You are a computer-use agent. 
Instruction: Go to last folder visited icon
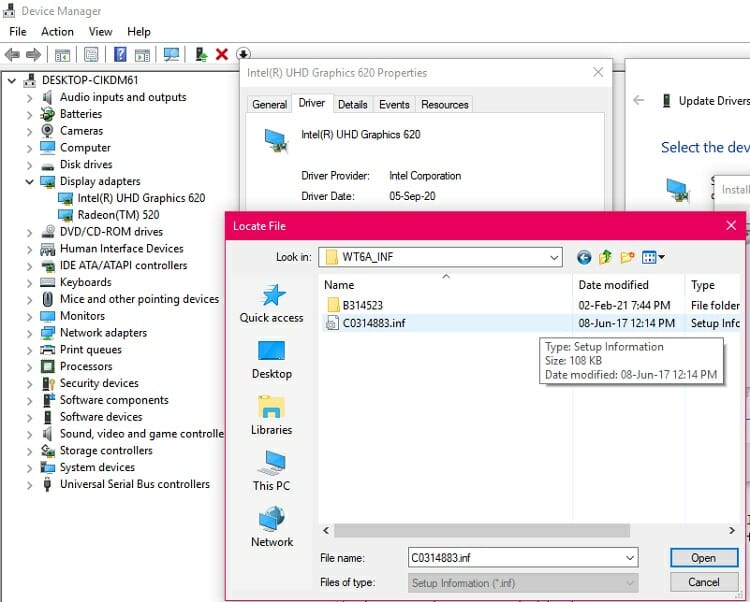pyautogui.click(x=584, y=258)
